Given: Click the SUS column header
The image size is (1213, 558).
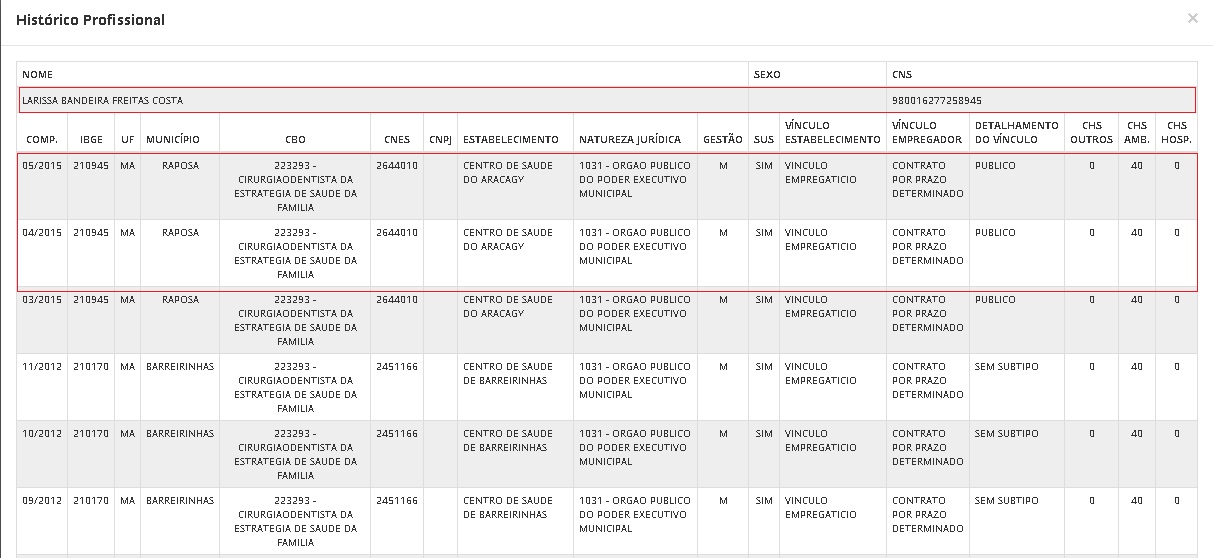Looking at the screenshot, I should [764, 140].
